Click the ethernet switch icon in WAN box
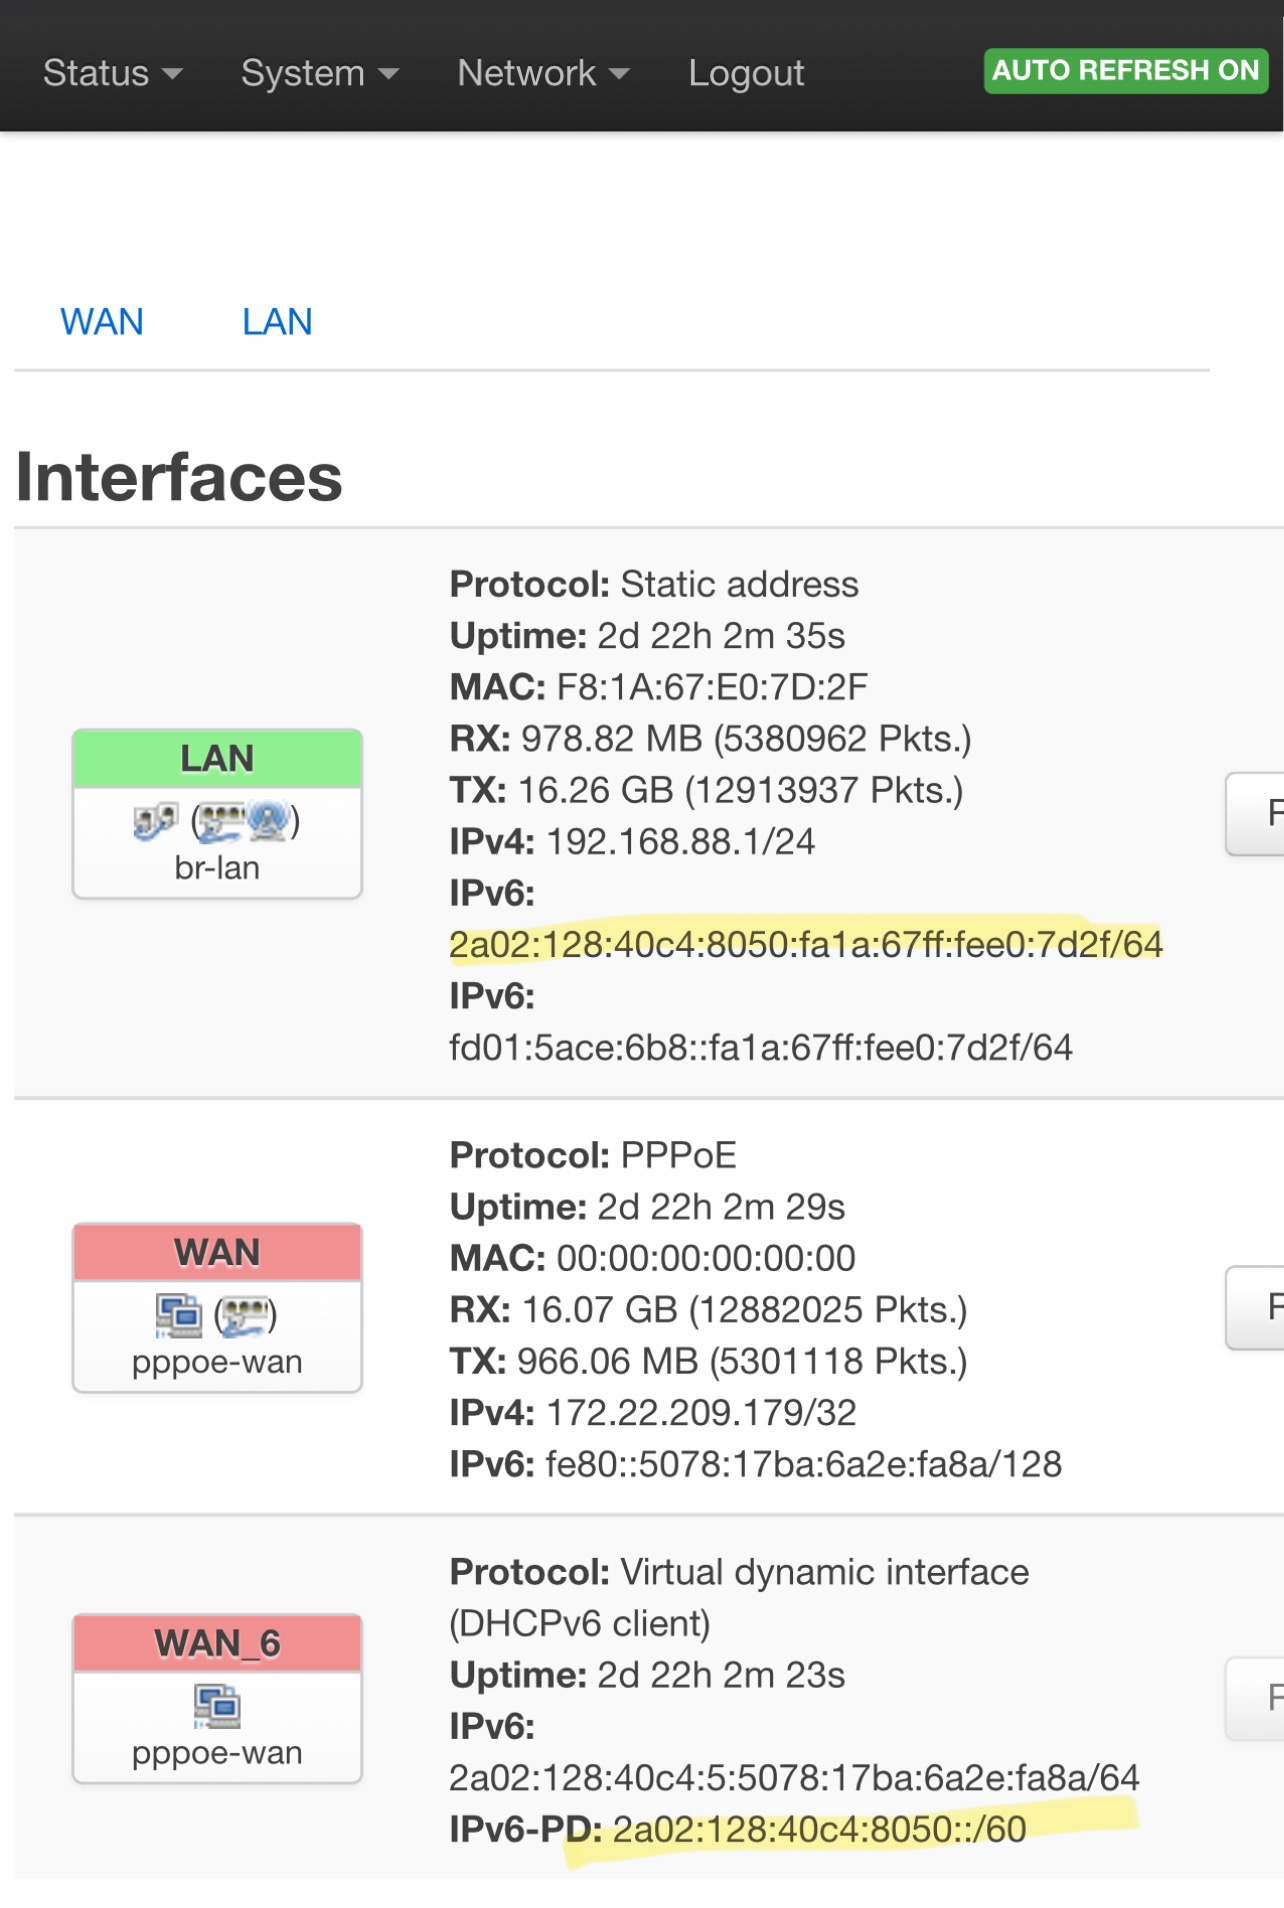The image size is (1284, 1908). [245, 1315]
